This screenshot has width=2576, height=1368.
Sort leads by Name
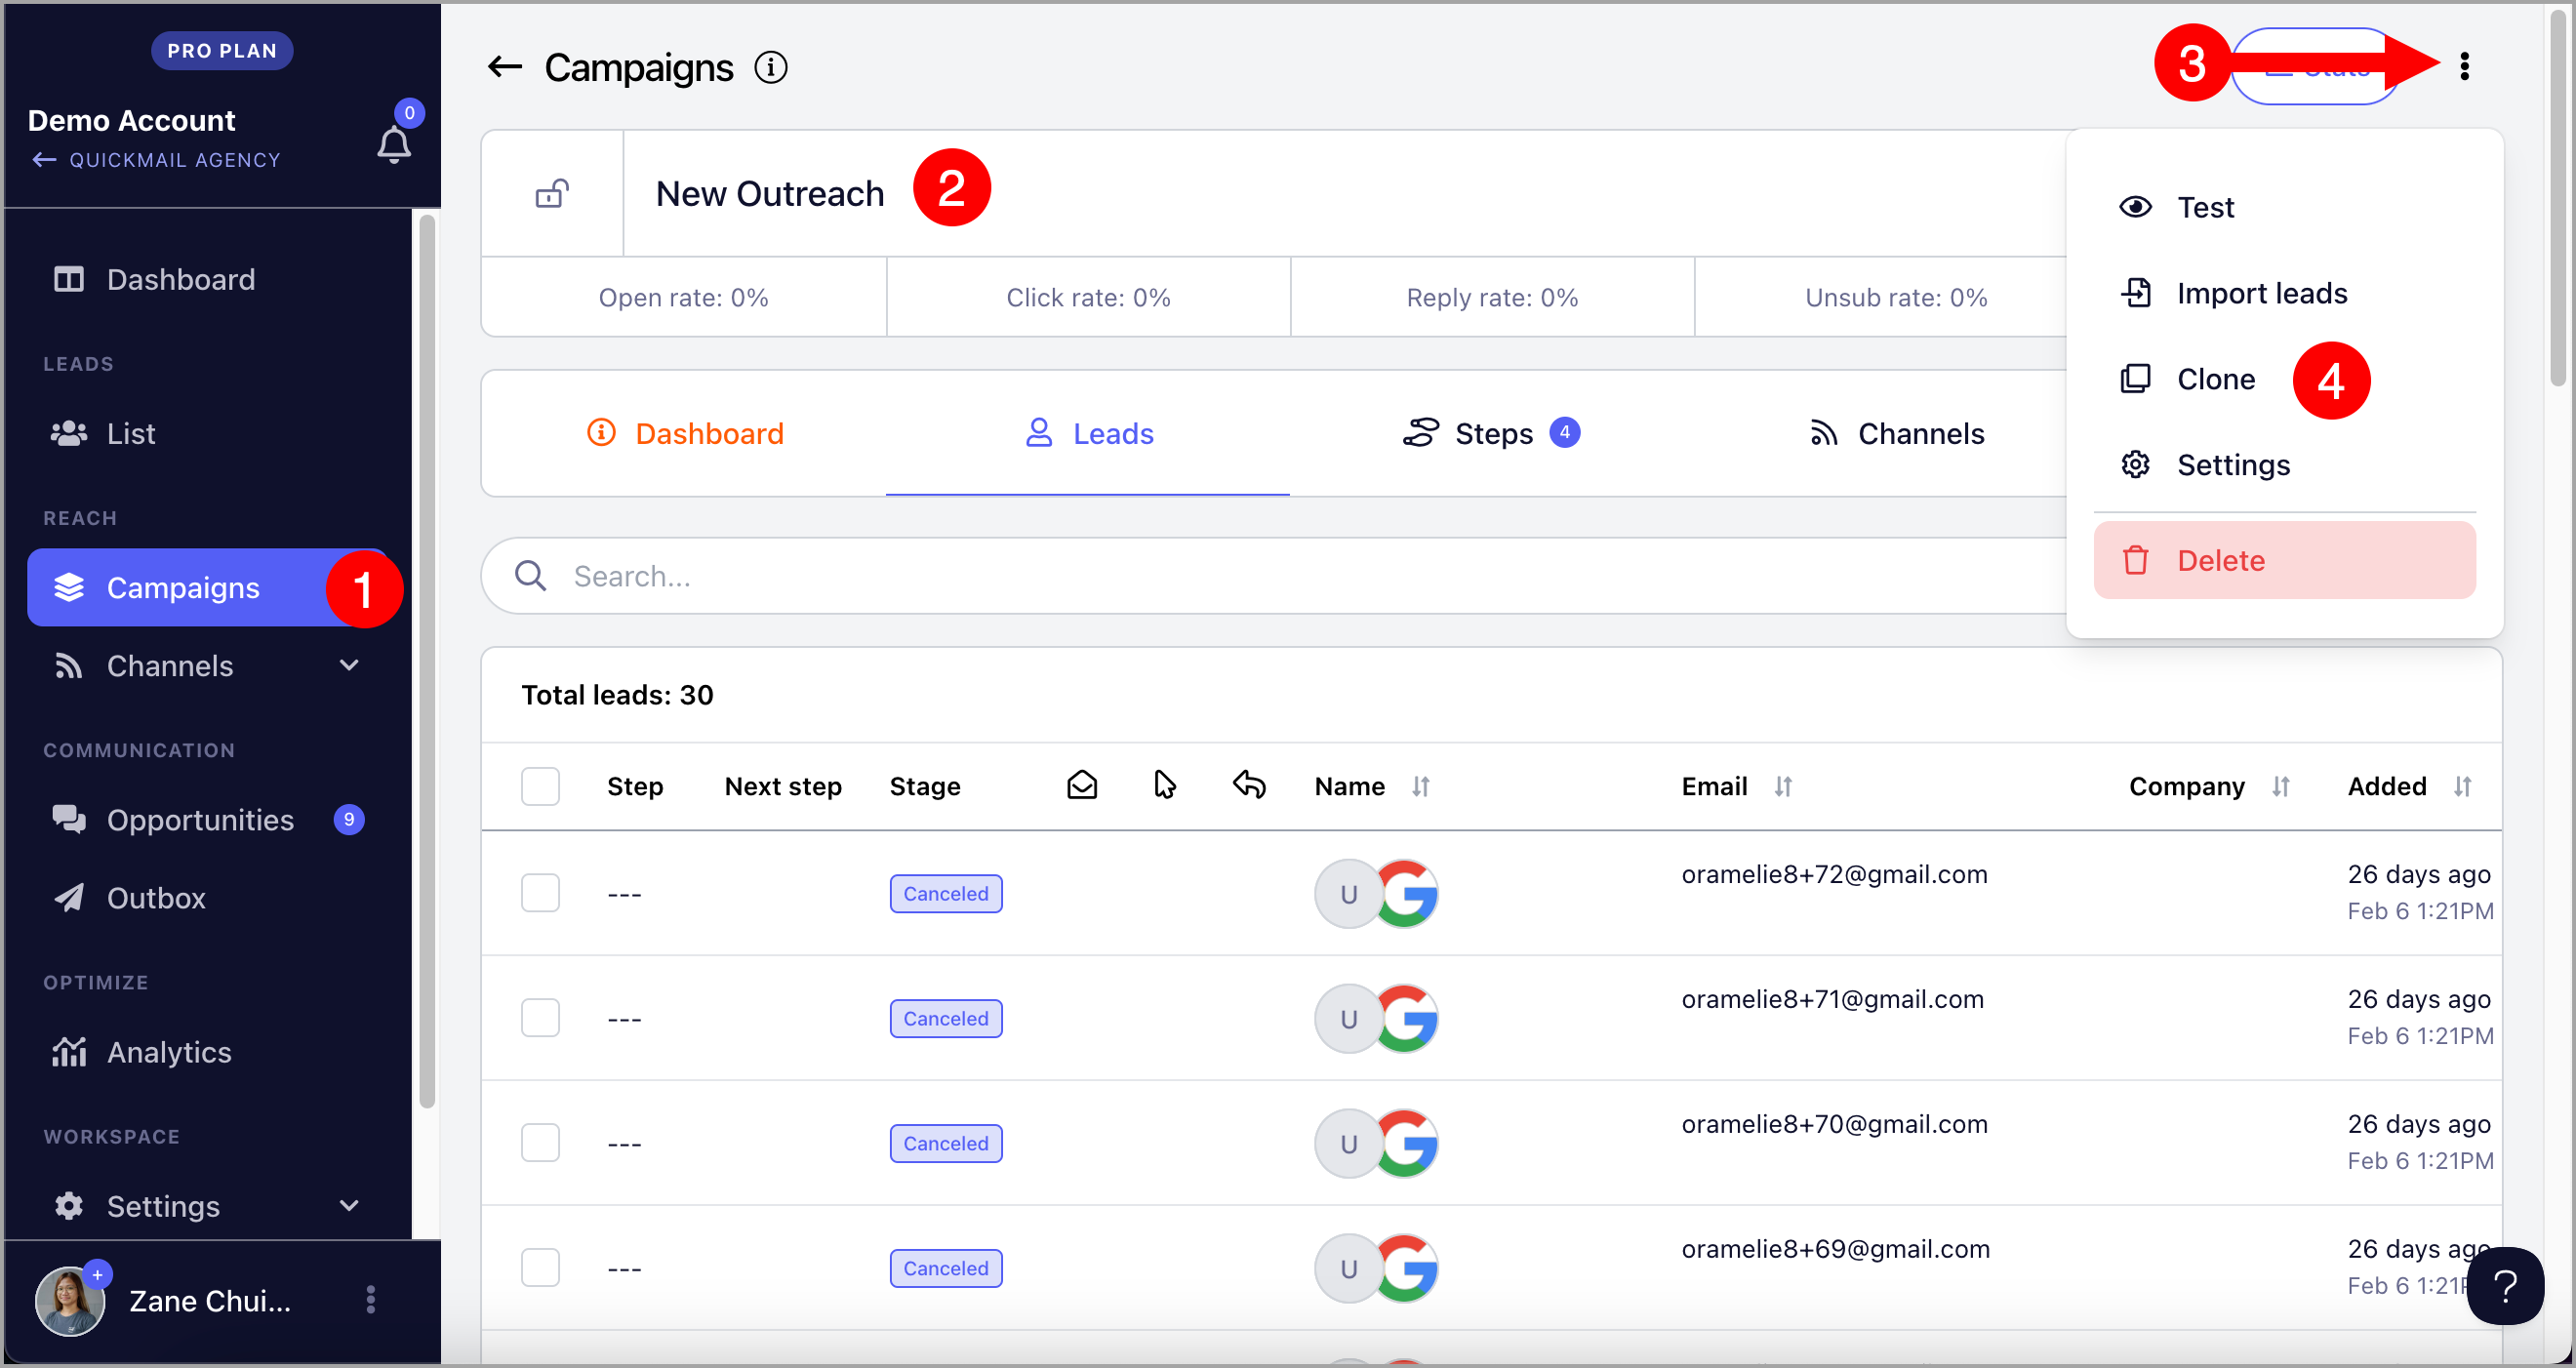tap(1420, 787)
